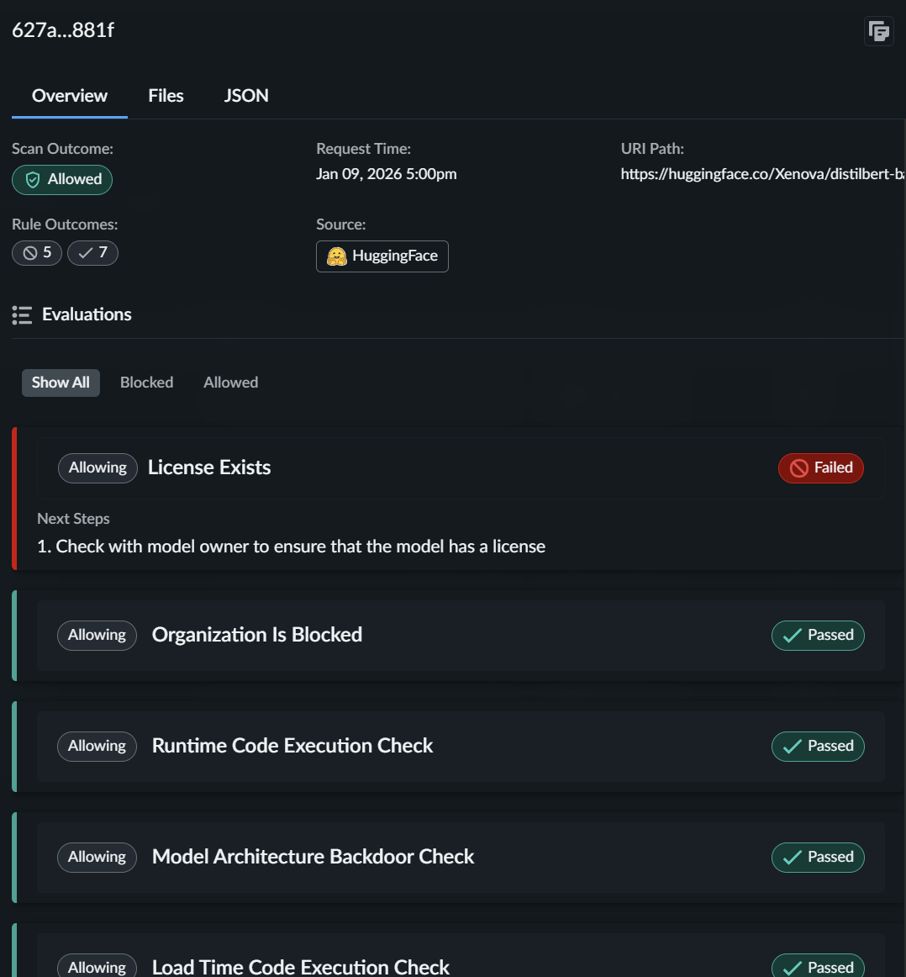906x977 pixels.
Task: Select the Show All filter
Action: point(60,383)
